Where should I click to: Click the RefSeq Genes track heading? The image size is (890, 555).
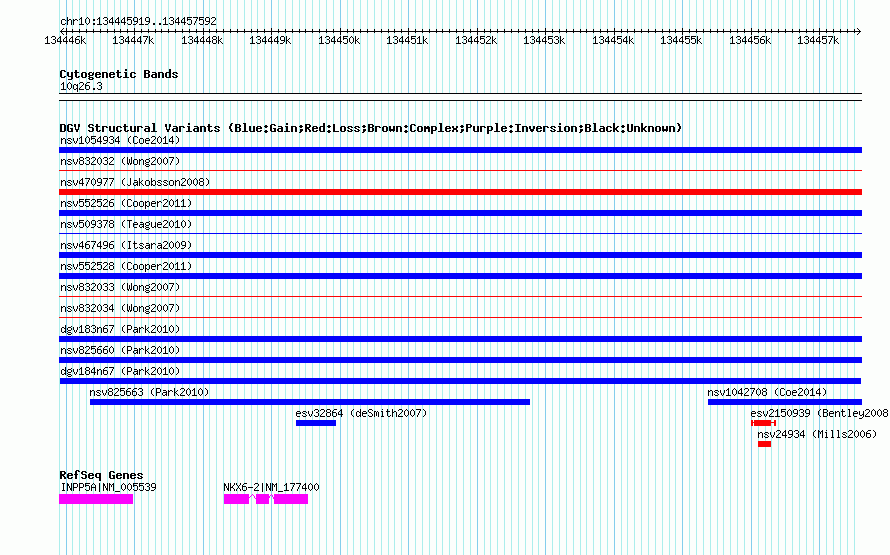point(101,475)
